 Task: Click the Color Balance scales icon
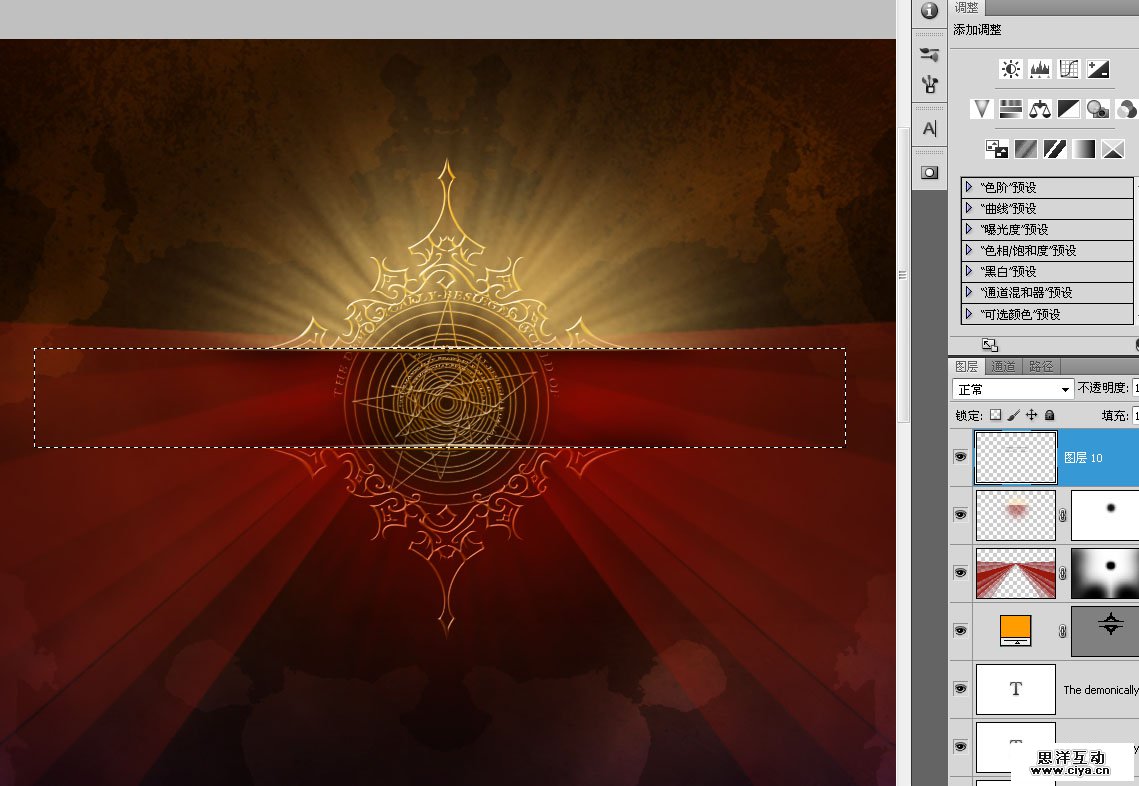coord(1040,108)
